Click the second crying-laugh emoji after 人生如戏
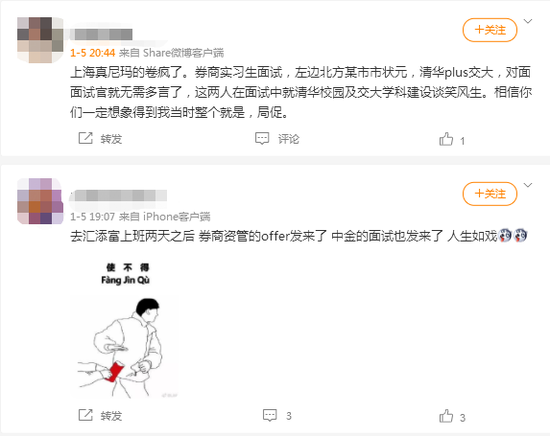The image size is (550, 436). tap(520, 236)
